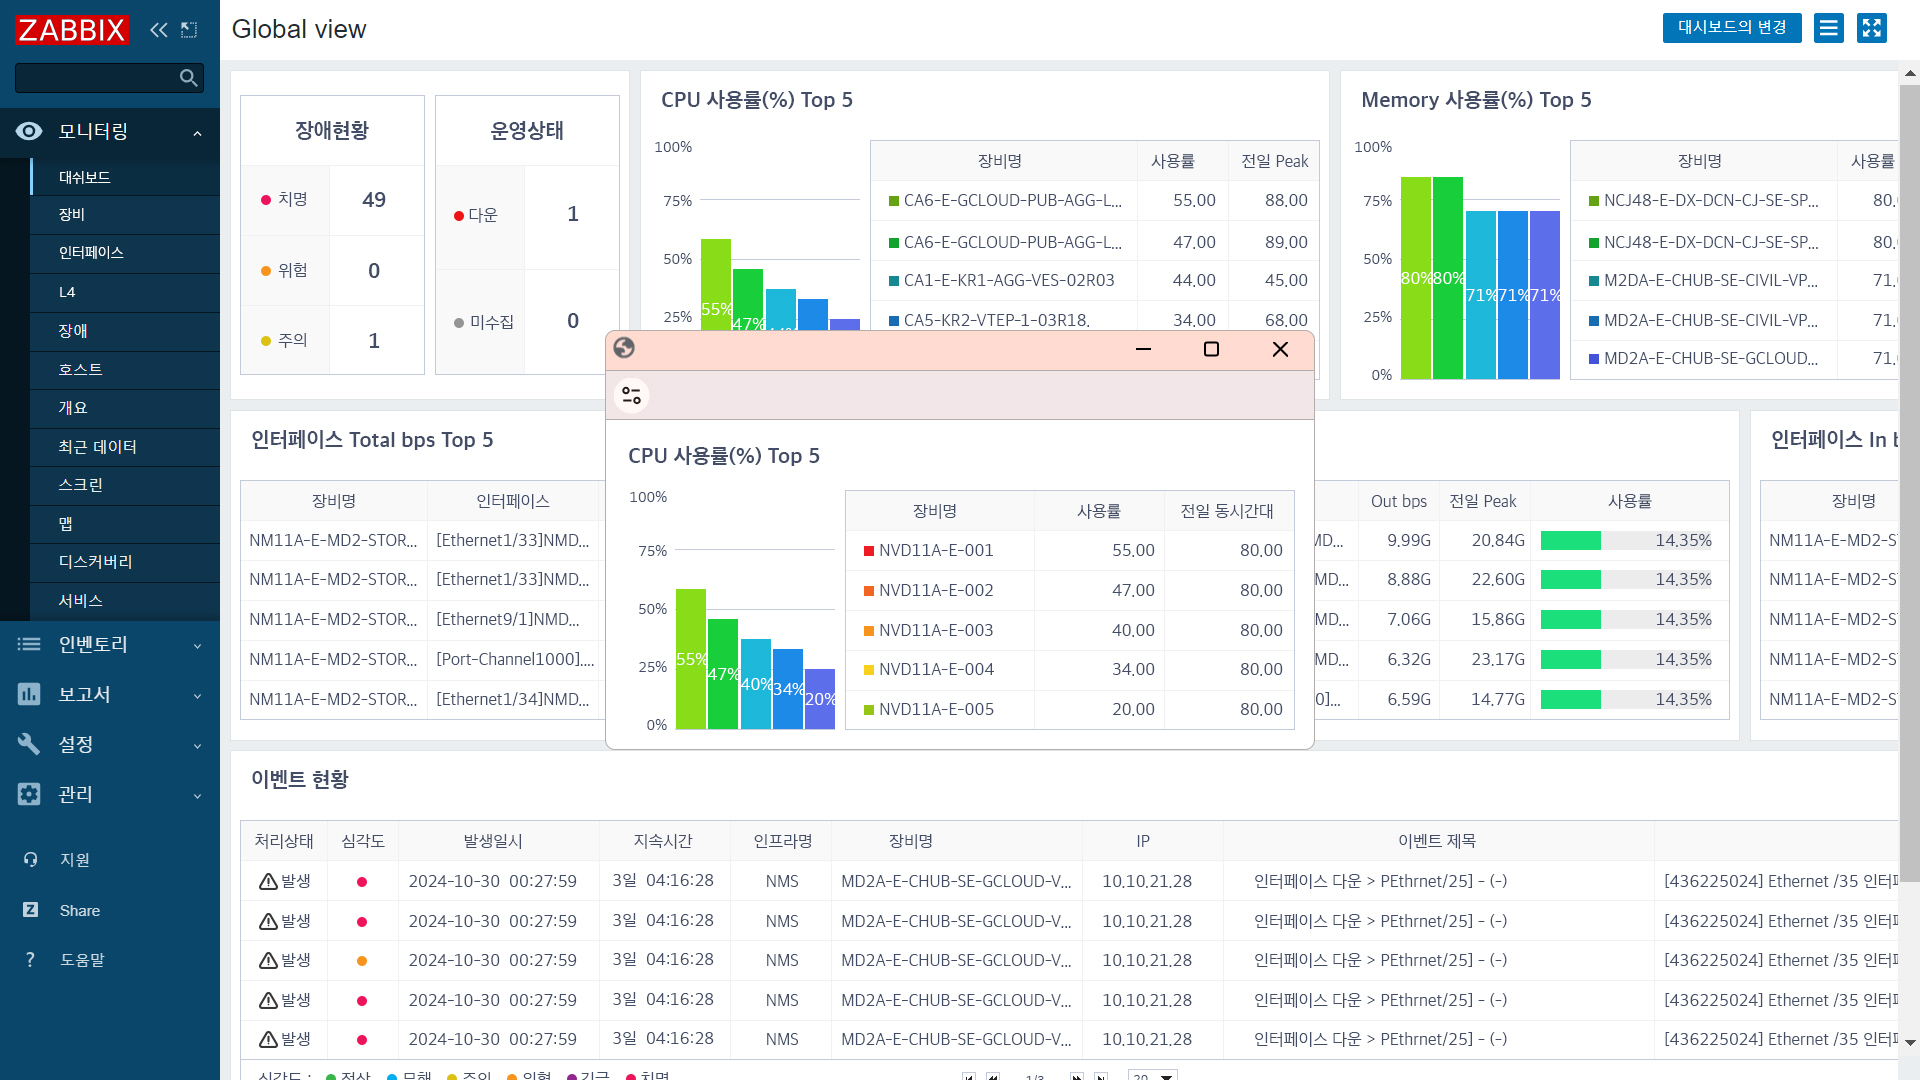Viewport: 1920px width, 1080px height.
Task: Click the bar chart icon beside 보고서
Action: click(x=29, y=694)
